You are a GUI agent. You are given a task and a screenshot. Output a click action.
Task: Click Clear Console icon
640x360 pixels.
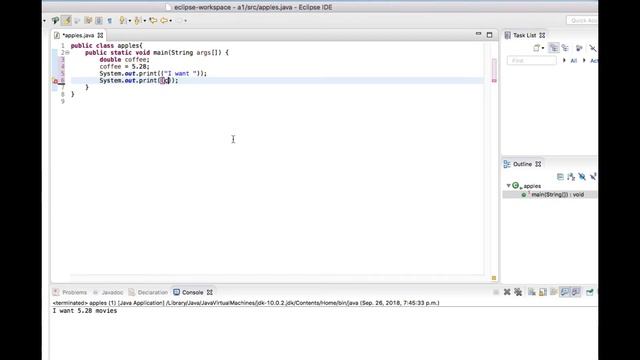point(531,292)
